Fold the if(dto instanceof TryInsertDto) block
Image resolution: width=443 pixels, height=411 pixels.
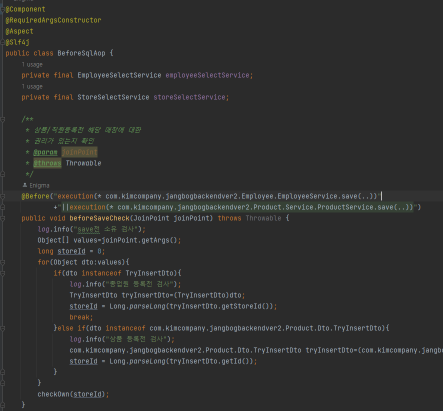coord(2,273)
